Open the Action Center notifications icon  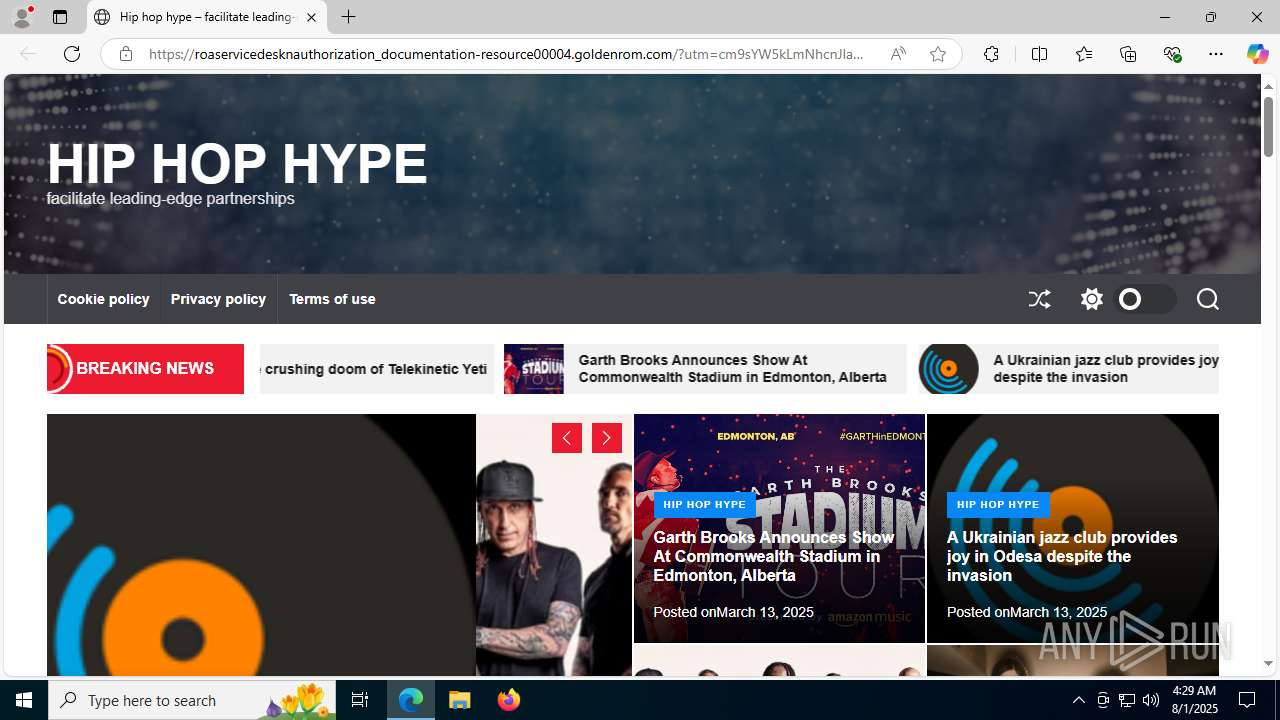pyautogui.click(x=1248, y=700)
